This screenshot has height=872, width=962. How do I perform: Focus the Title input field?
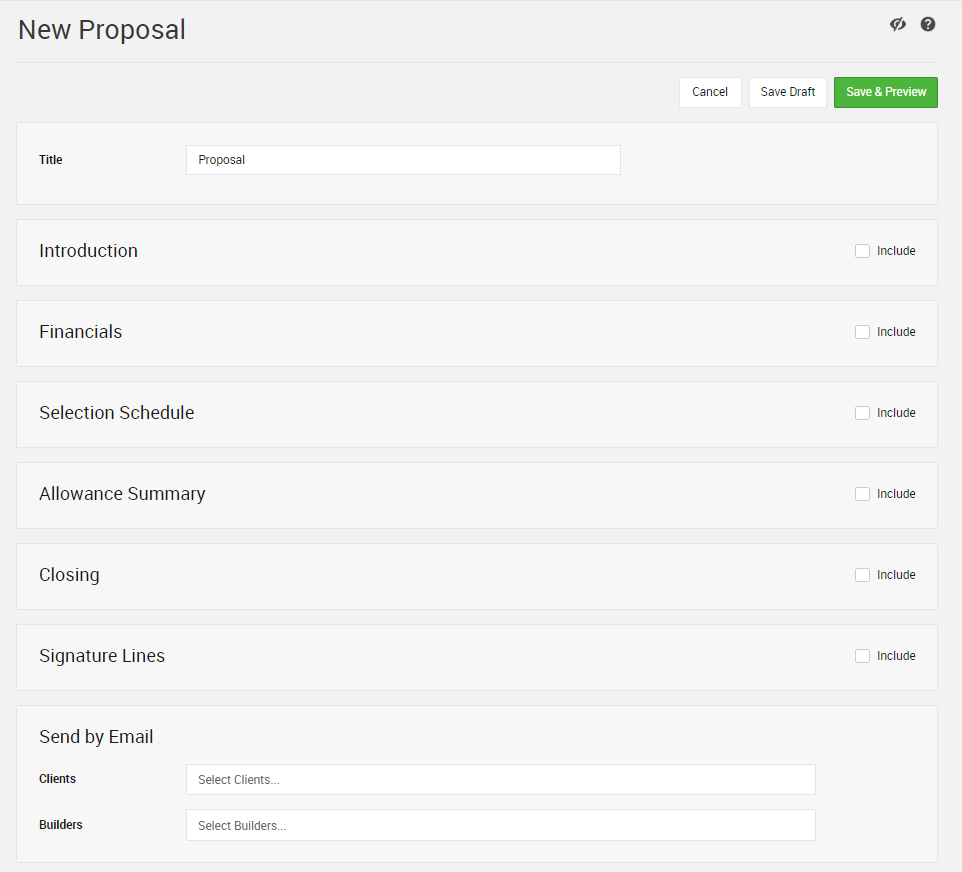[x=403, y=160]
